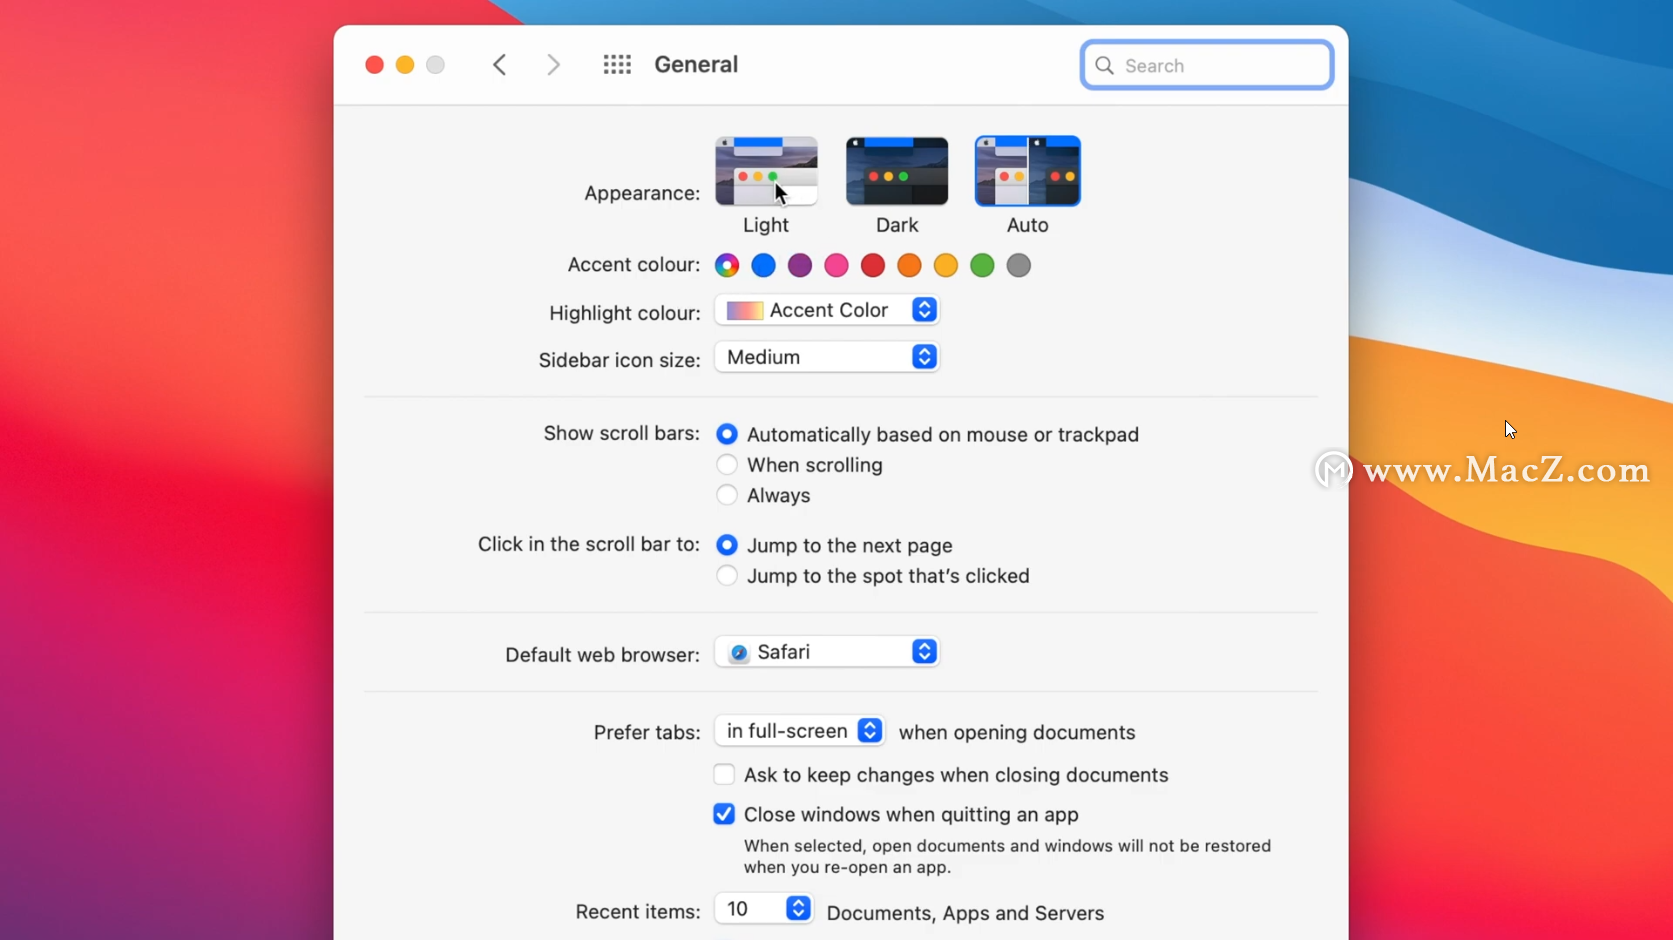The height and width of the screenshot is (940, 1673).
Task: Focus the Search field
Action: [1207, 65]
